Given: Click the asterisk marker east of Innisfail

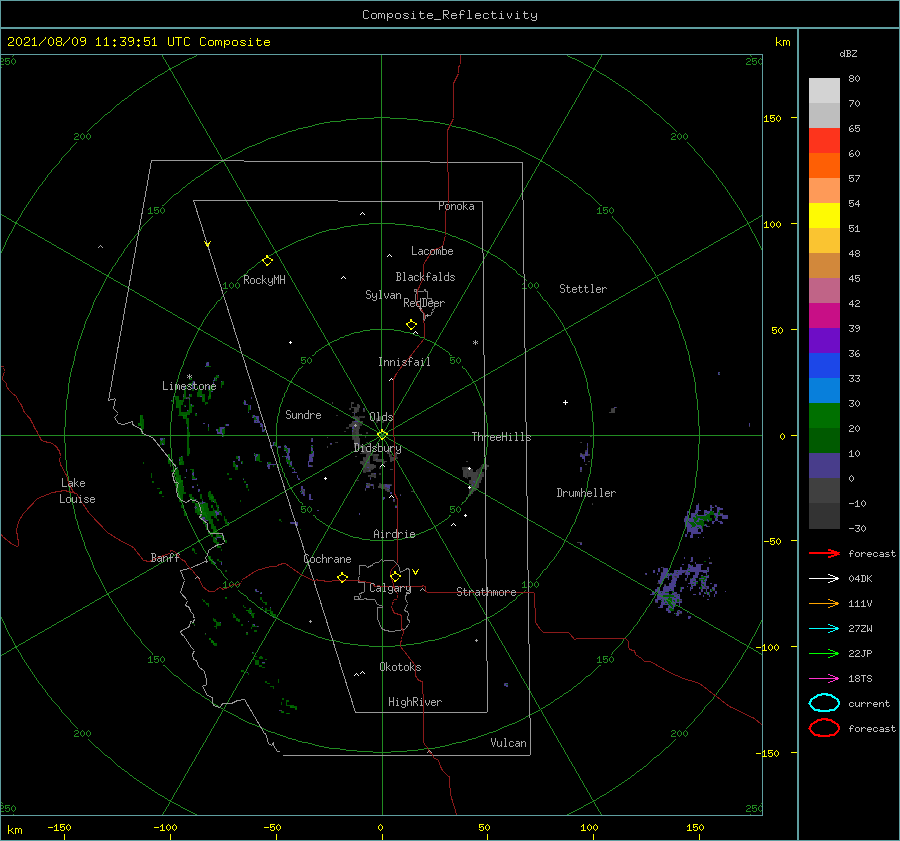Looking at the screenshot, I should pos(475,343).
